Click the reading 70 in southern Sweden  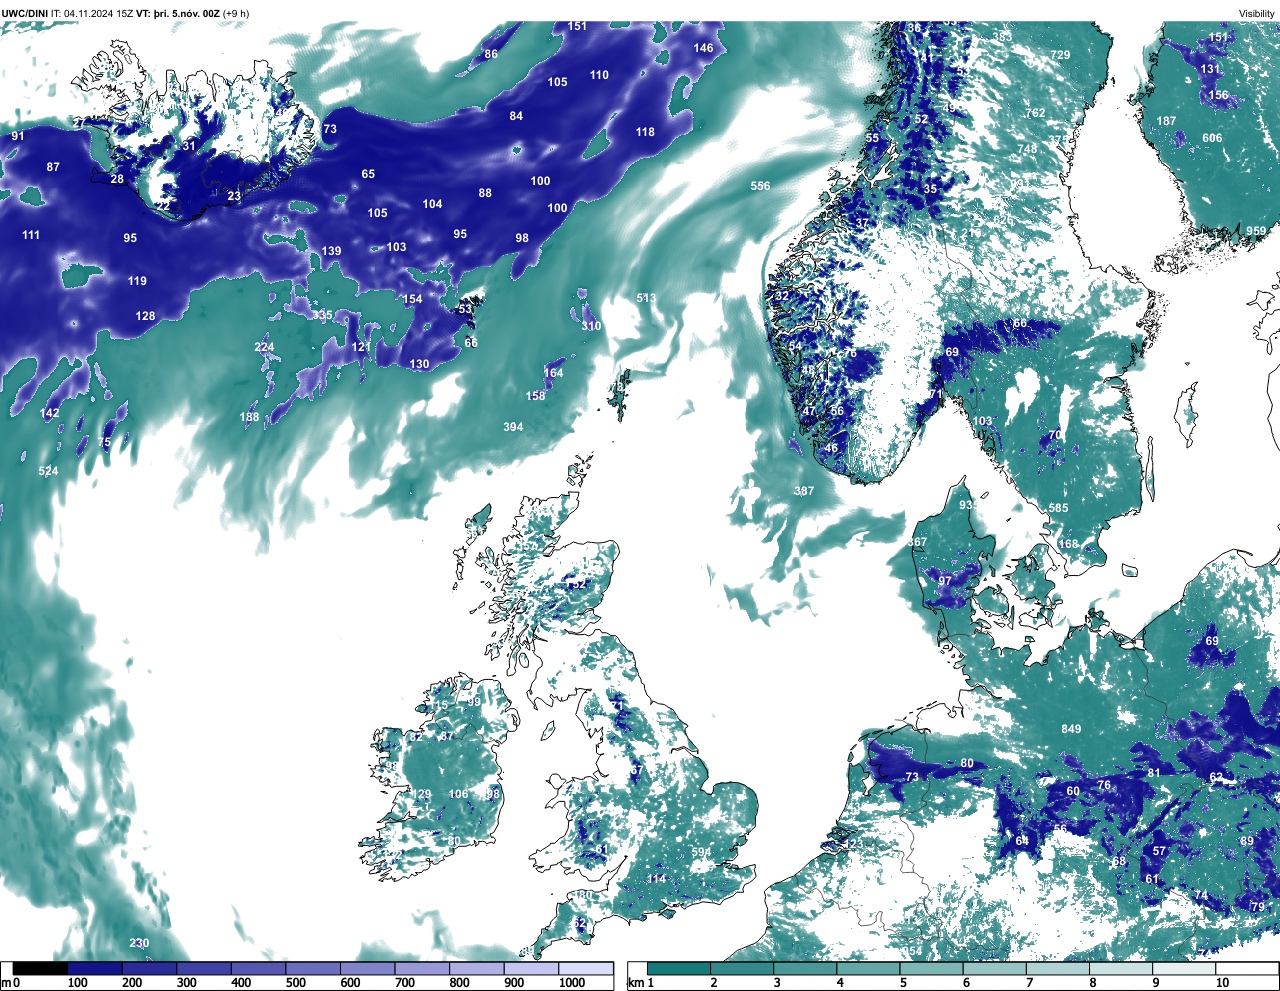click(1055, 436)
